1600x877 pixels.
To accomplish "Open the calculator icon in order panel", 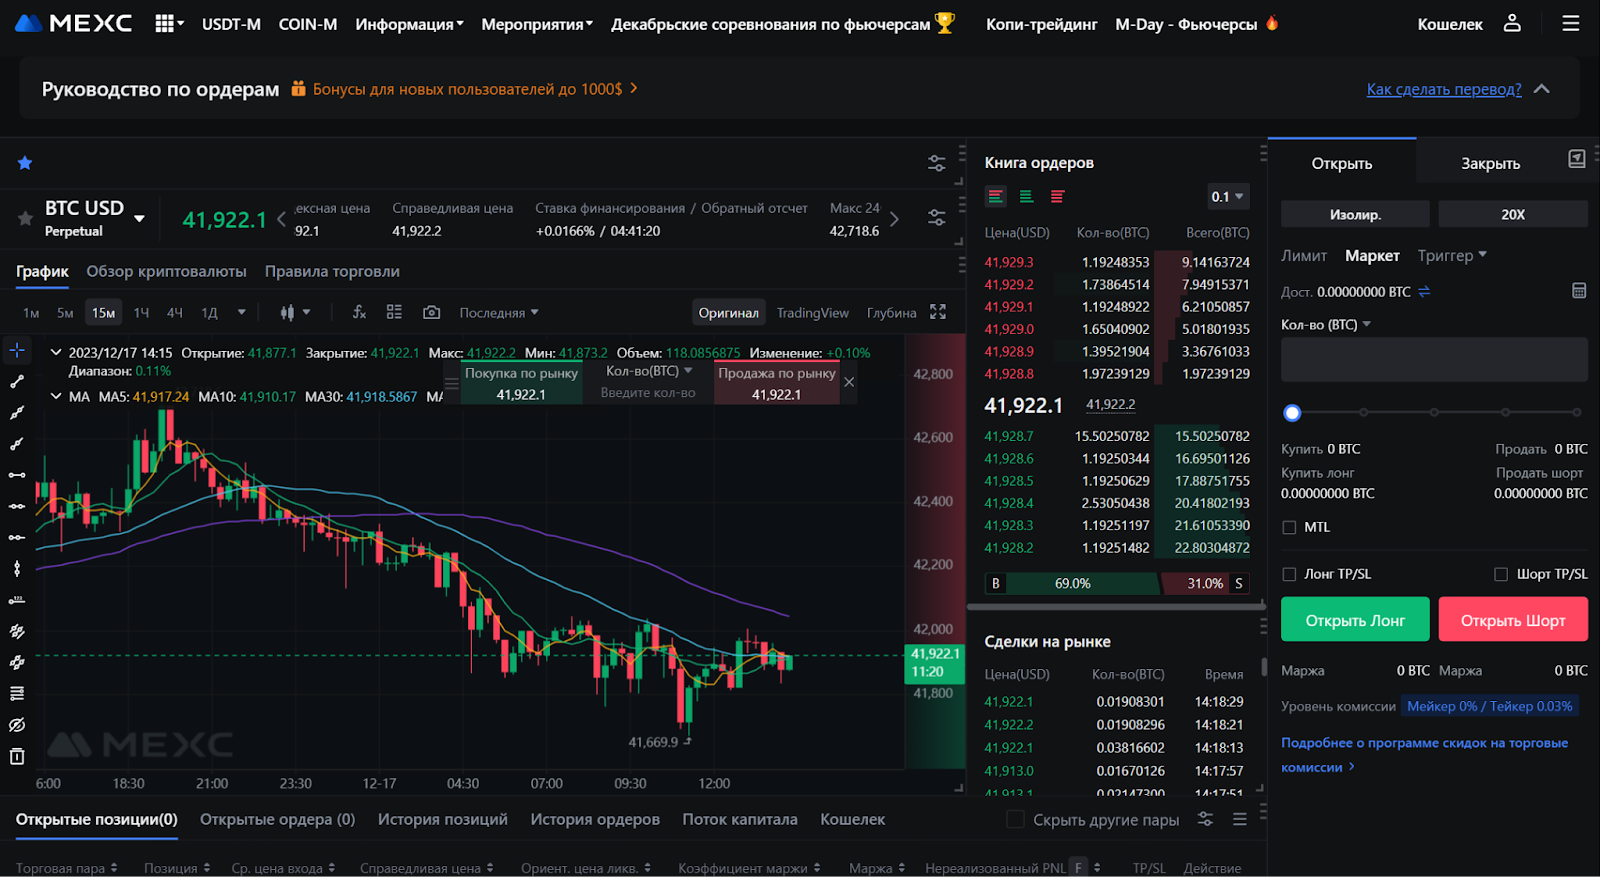I will point(1578,291).
